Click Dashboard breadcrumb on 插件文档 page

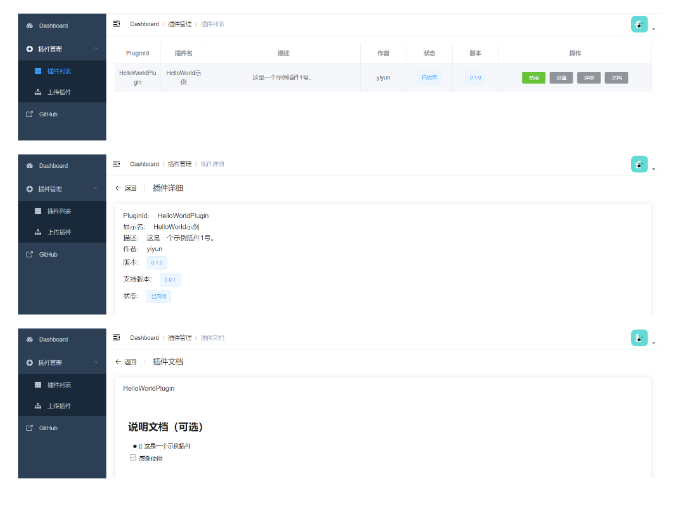coord(144,338)
